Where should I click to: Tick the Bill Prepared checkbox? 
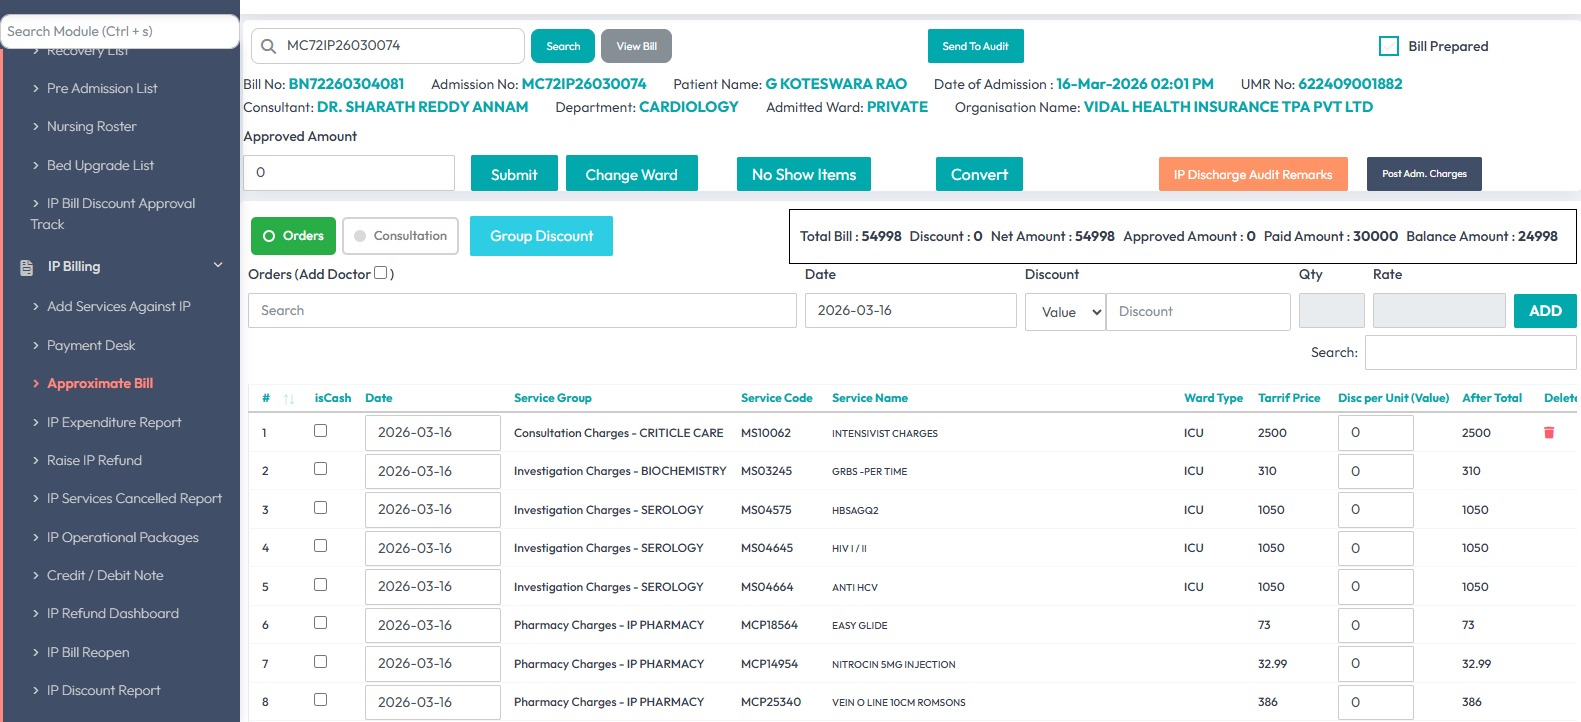tap(1389, 46)
